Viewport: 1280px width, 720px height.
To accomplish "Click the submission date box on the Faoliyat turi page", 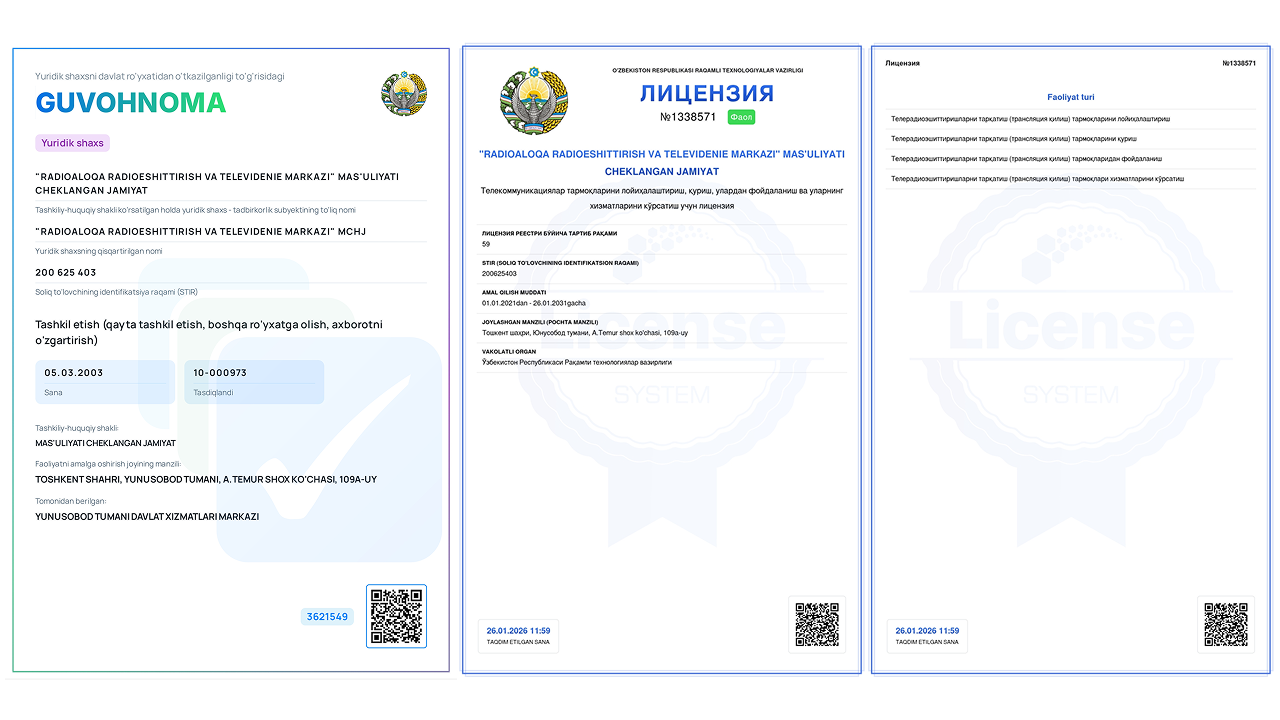I will coord(927,635).
